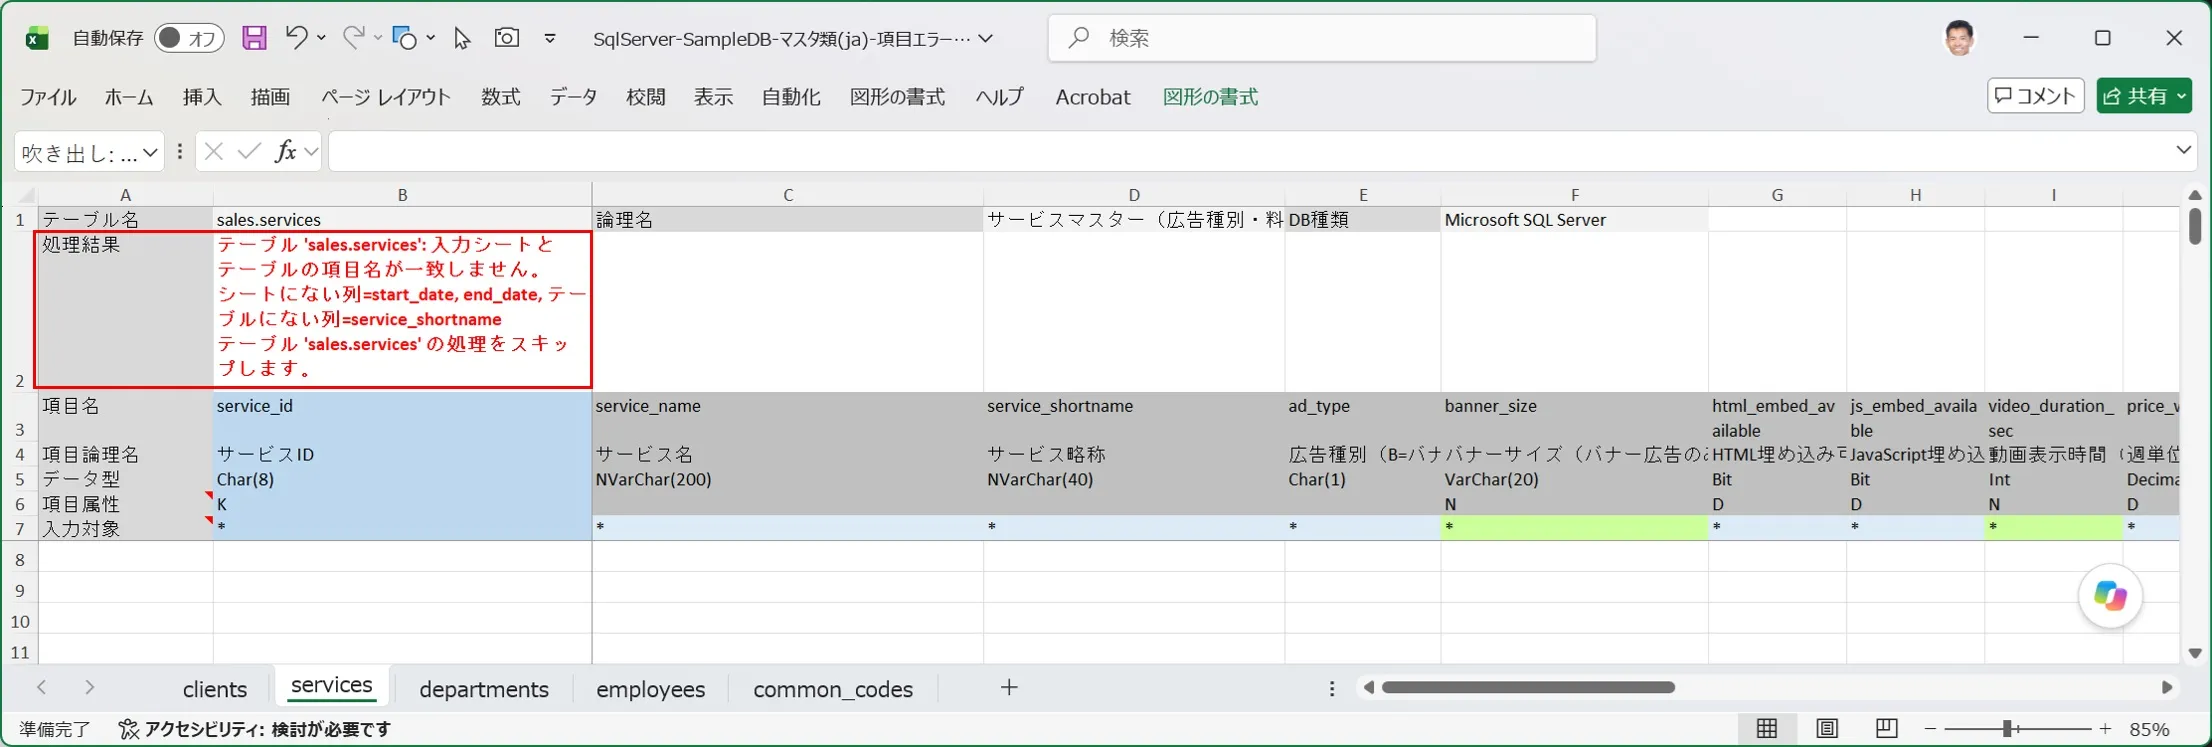Select the pointer cursor tool icon
The width and height of the screenshot is (2212, 747).
461,38
